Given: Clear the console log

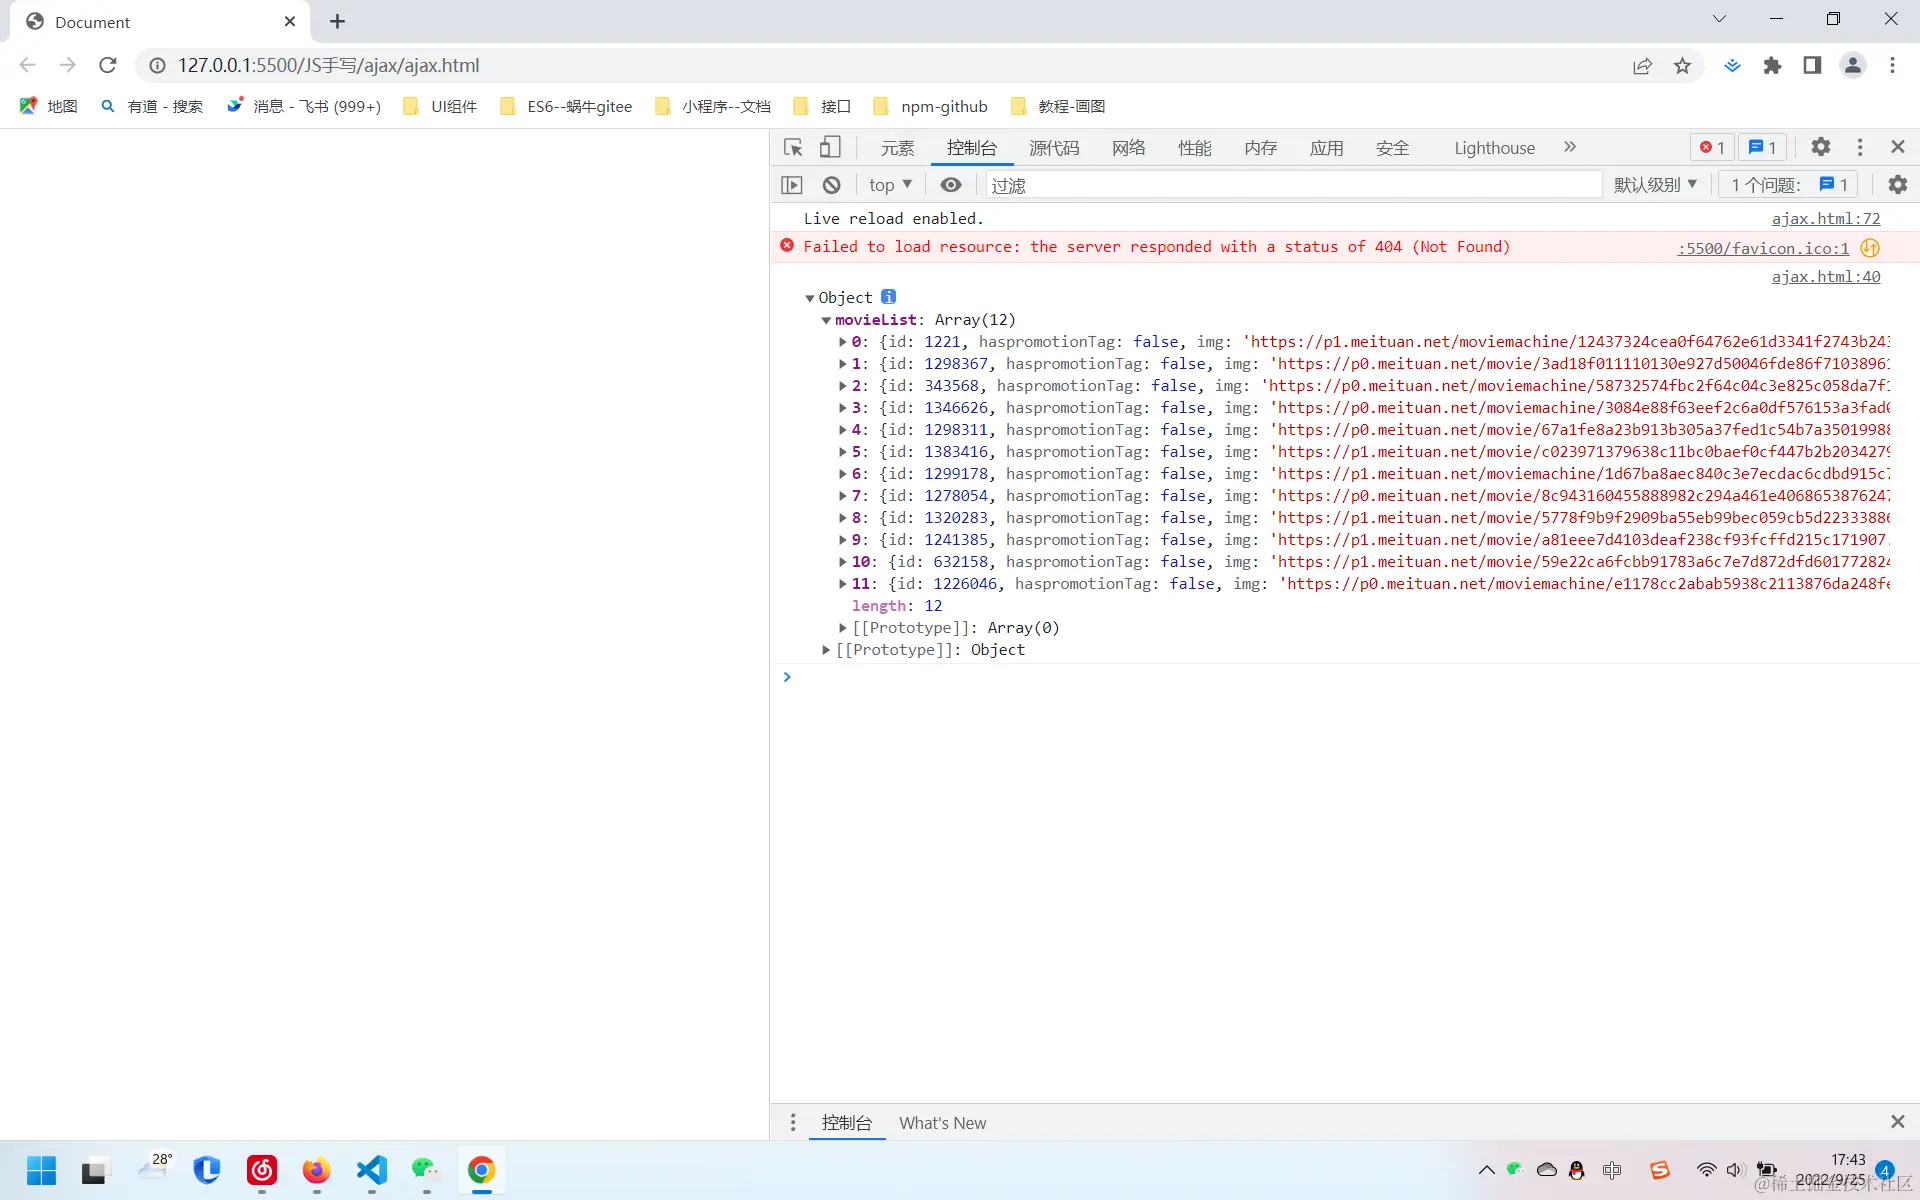Looking at the screenshot, I should 832,185.
